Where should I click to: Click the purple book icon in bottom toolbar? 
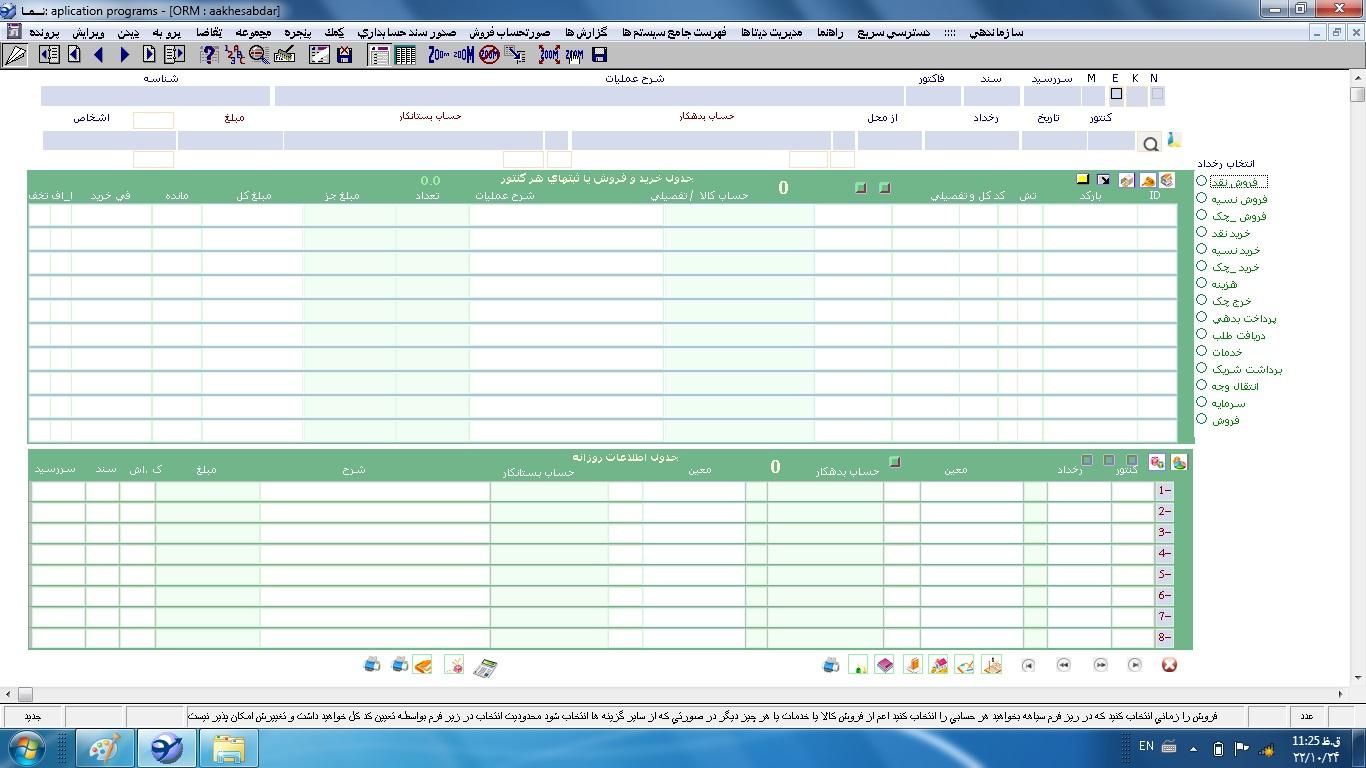pyautogui.click(x=885, y=665)
